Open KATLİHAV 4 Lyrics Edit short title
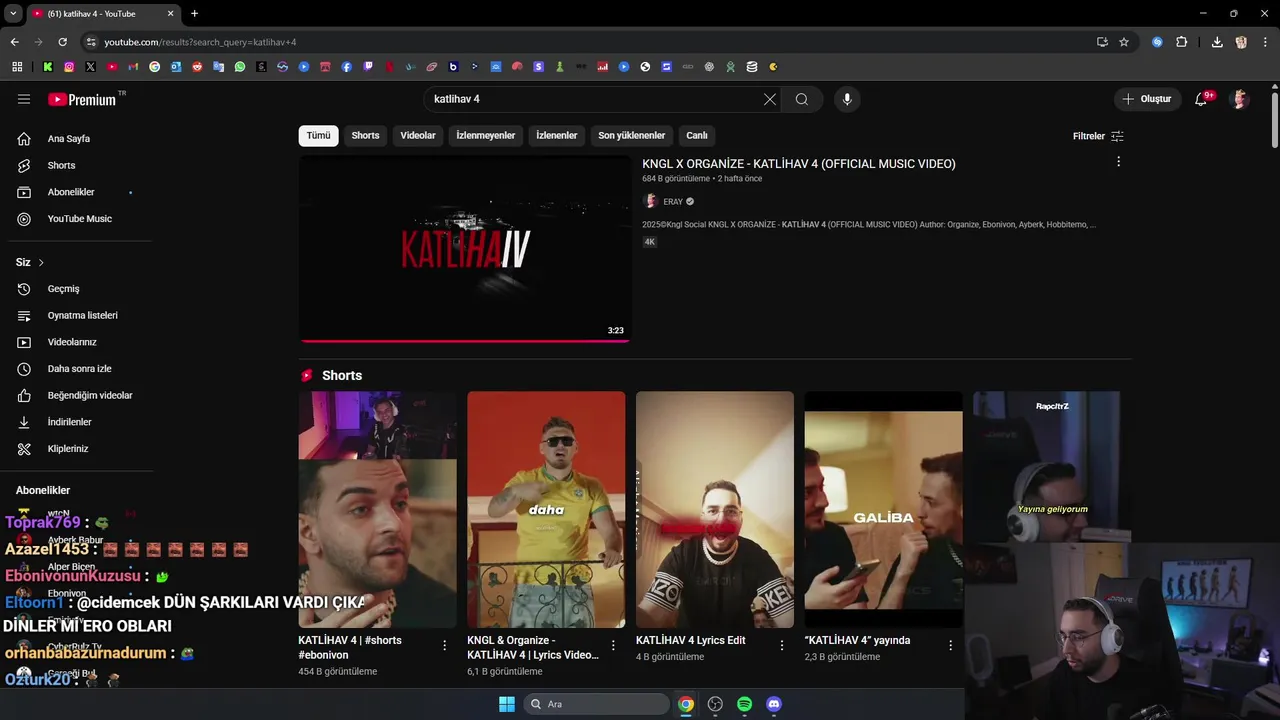 point(691,640)
